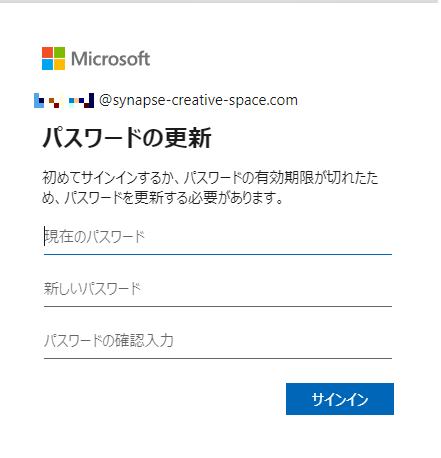Click the text cursor in current password field

pyautogui.click(x=44, y=236)
